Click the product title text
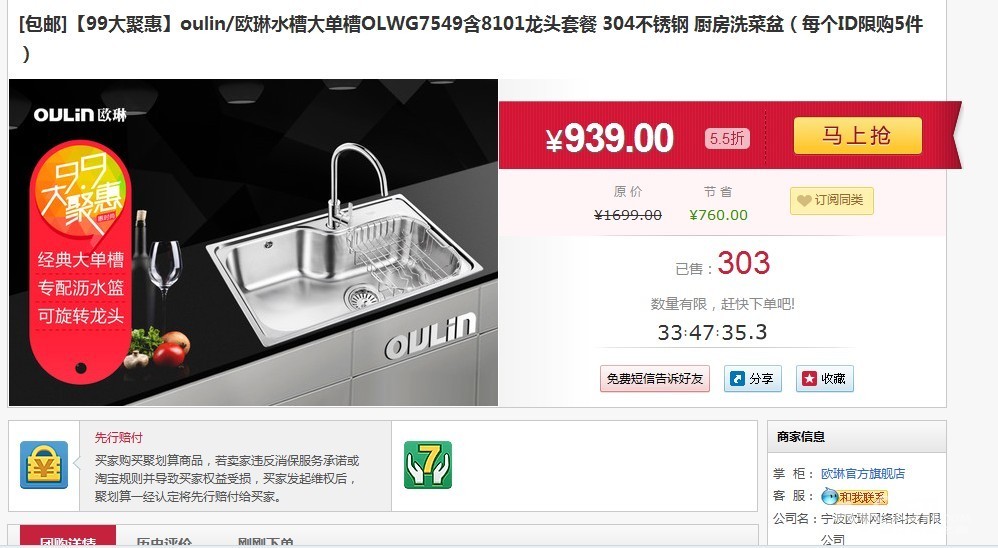 [x=471, y=38]
